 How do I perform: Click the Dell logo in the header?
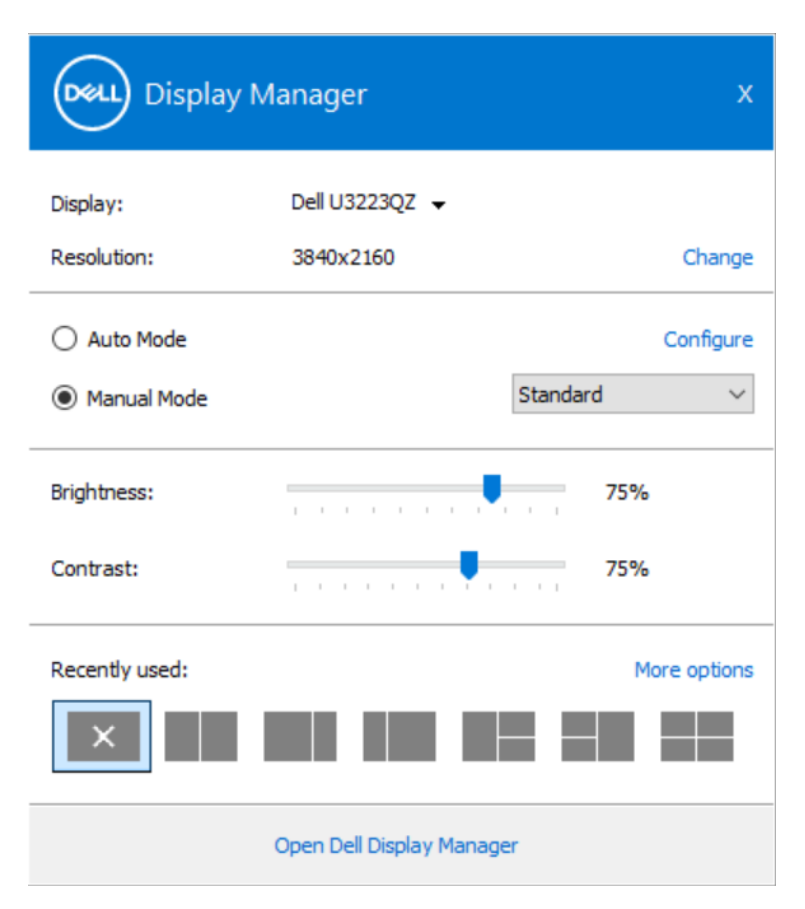[92, 94]
